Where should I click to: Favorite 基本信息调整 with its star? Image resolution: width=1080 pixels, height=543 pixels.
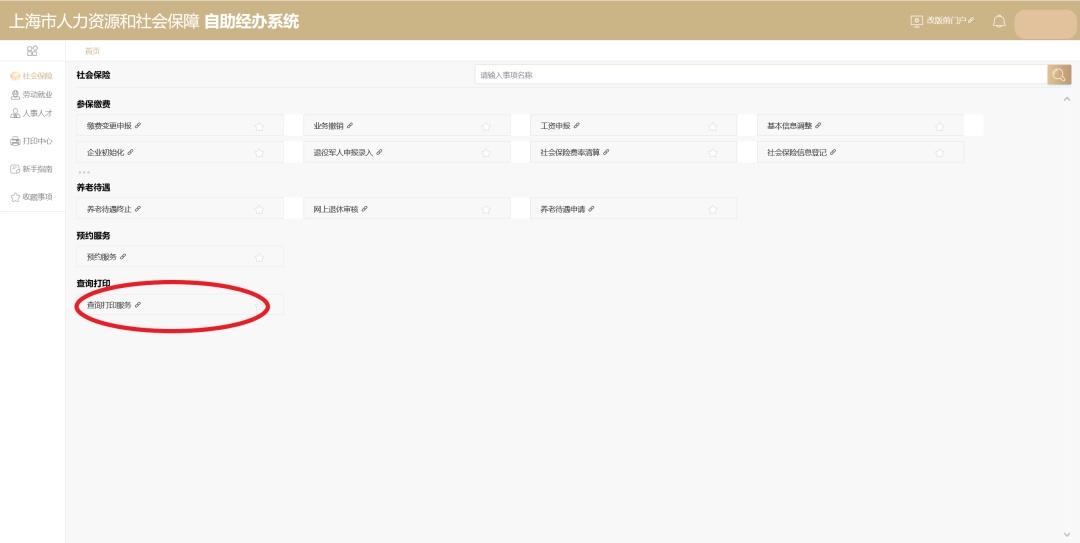(939, 127)
